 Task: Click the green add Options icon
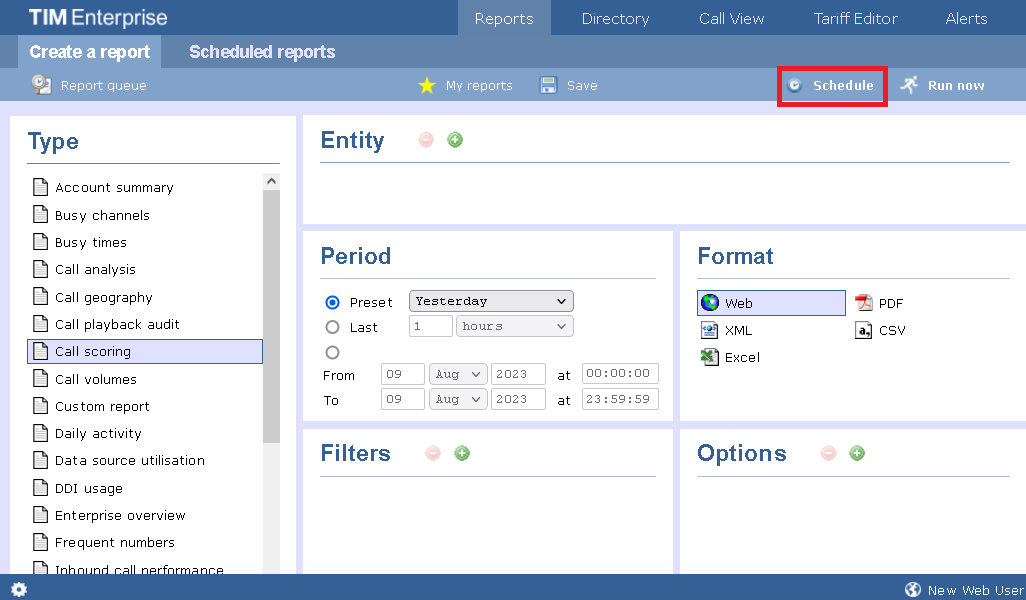[x=857, y=453]
